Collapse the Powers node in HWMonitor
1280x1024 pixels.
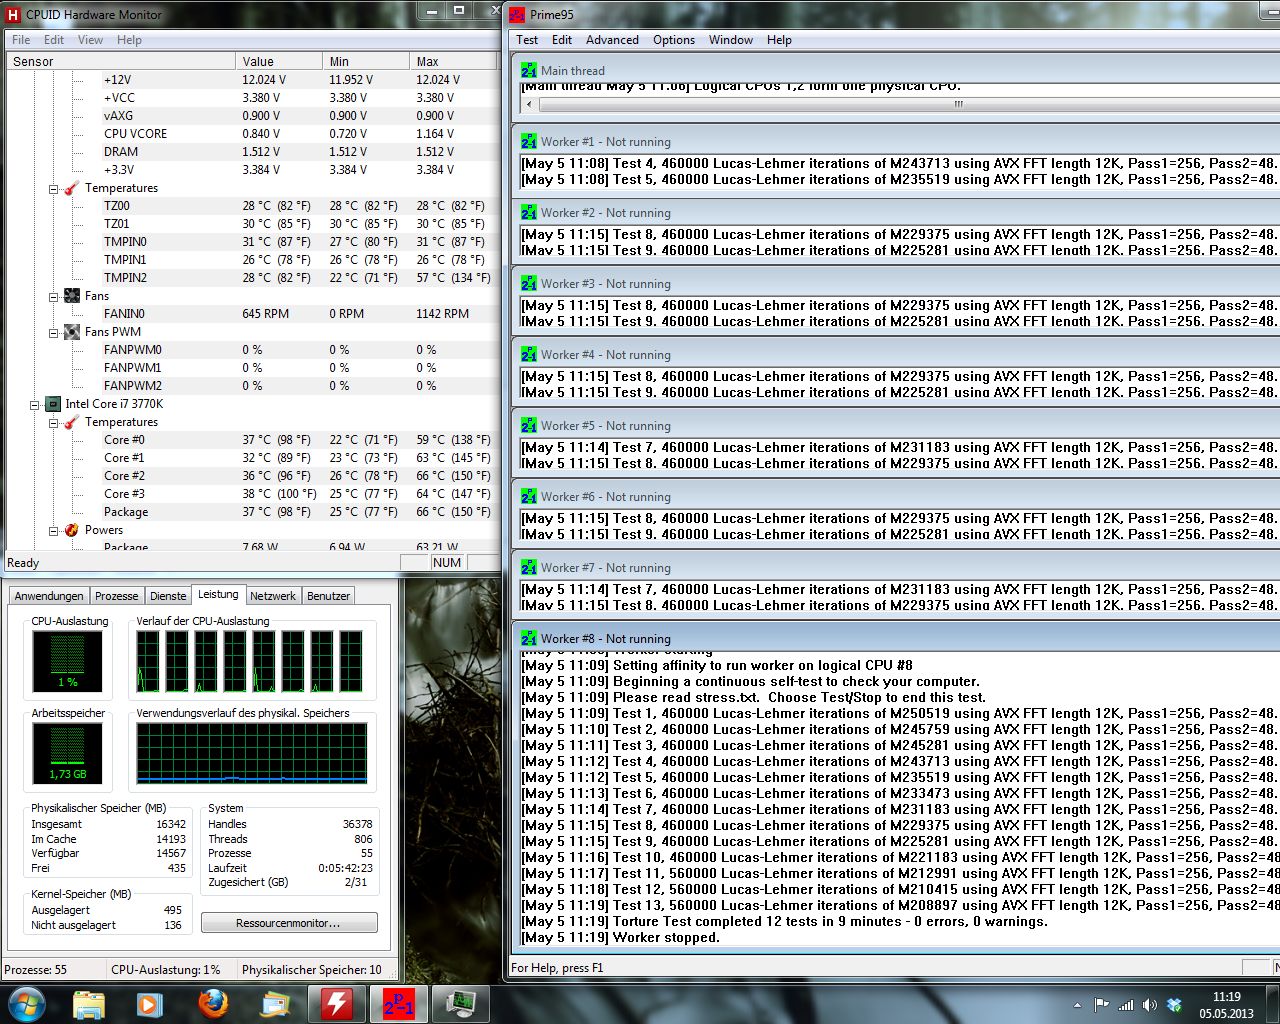[x=53, y=530]
